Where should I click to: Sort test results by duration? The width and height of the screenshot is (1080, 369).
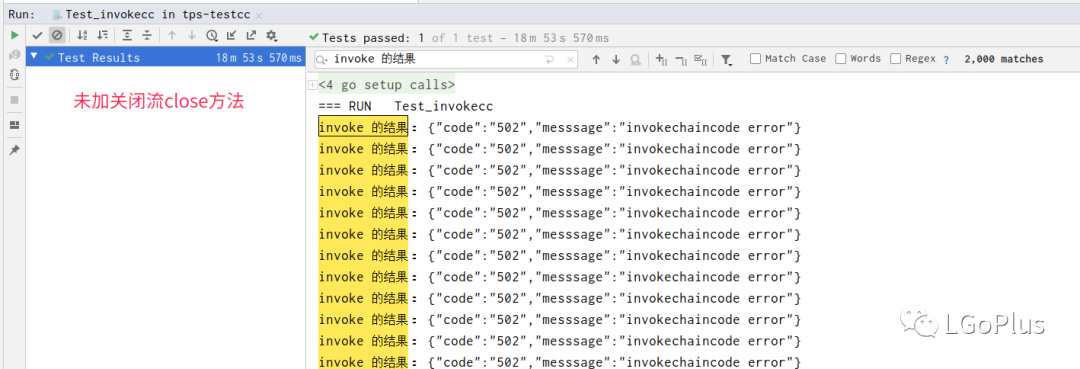coord(103,35)
